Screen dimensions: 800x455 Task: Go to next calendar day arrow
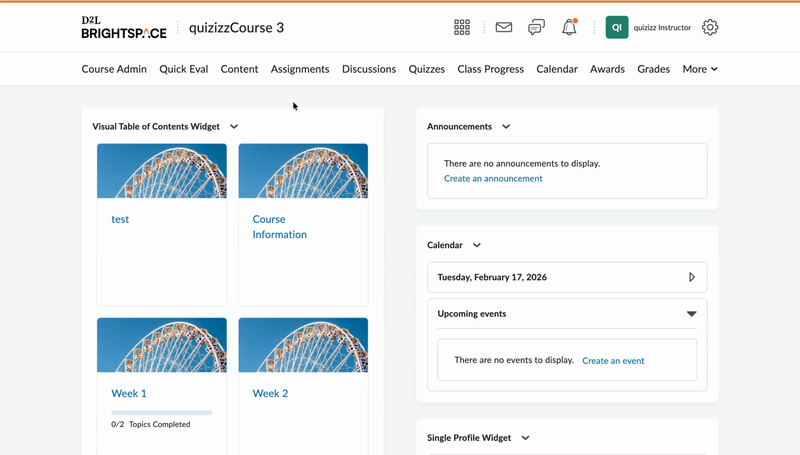[692, 277]
